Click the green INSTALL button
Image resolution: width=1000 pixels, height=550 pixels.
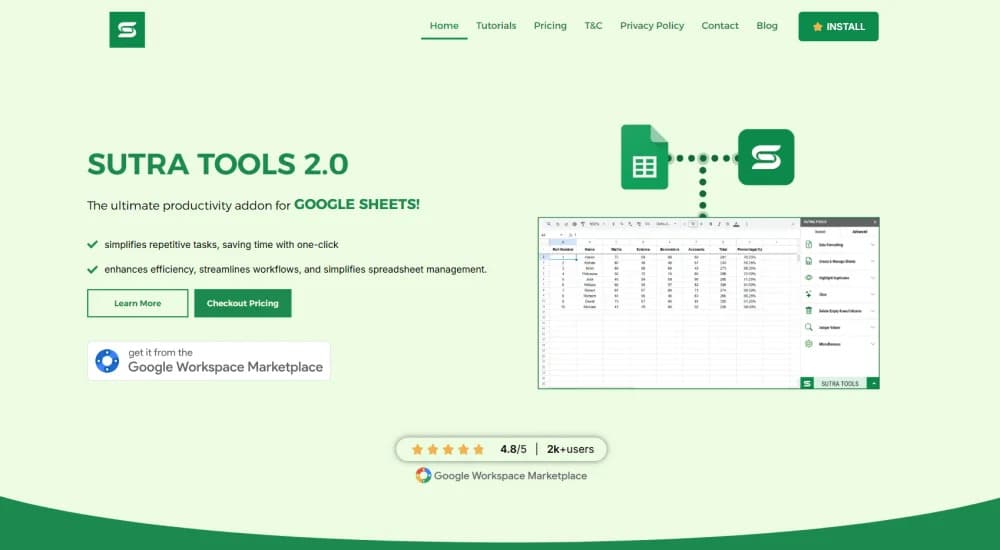(838, 27)
